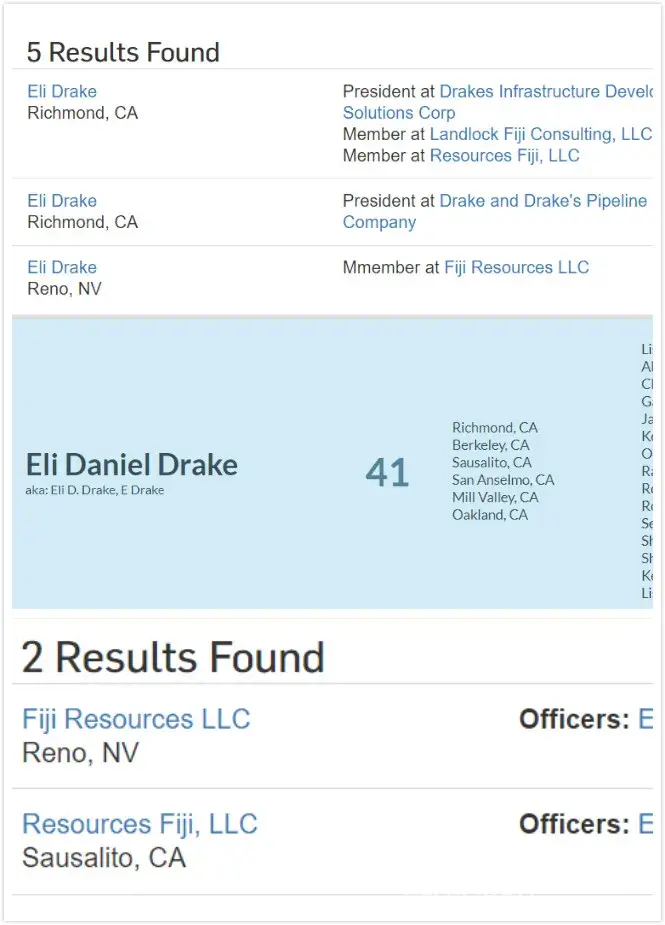Open Fiji Resources LLC link after "Mmember at"
Viewport: 665px width, 925px height.
516,268
